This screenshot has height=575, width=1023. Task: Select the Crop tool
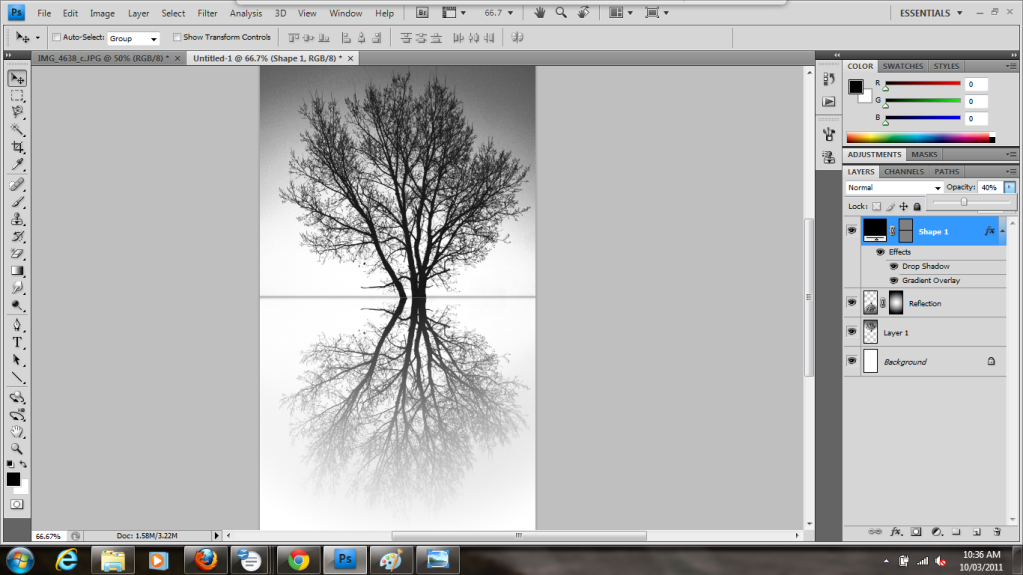[17, 147]
